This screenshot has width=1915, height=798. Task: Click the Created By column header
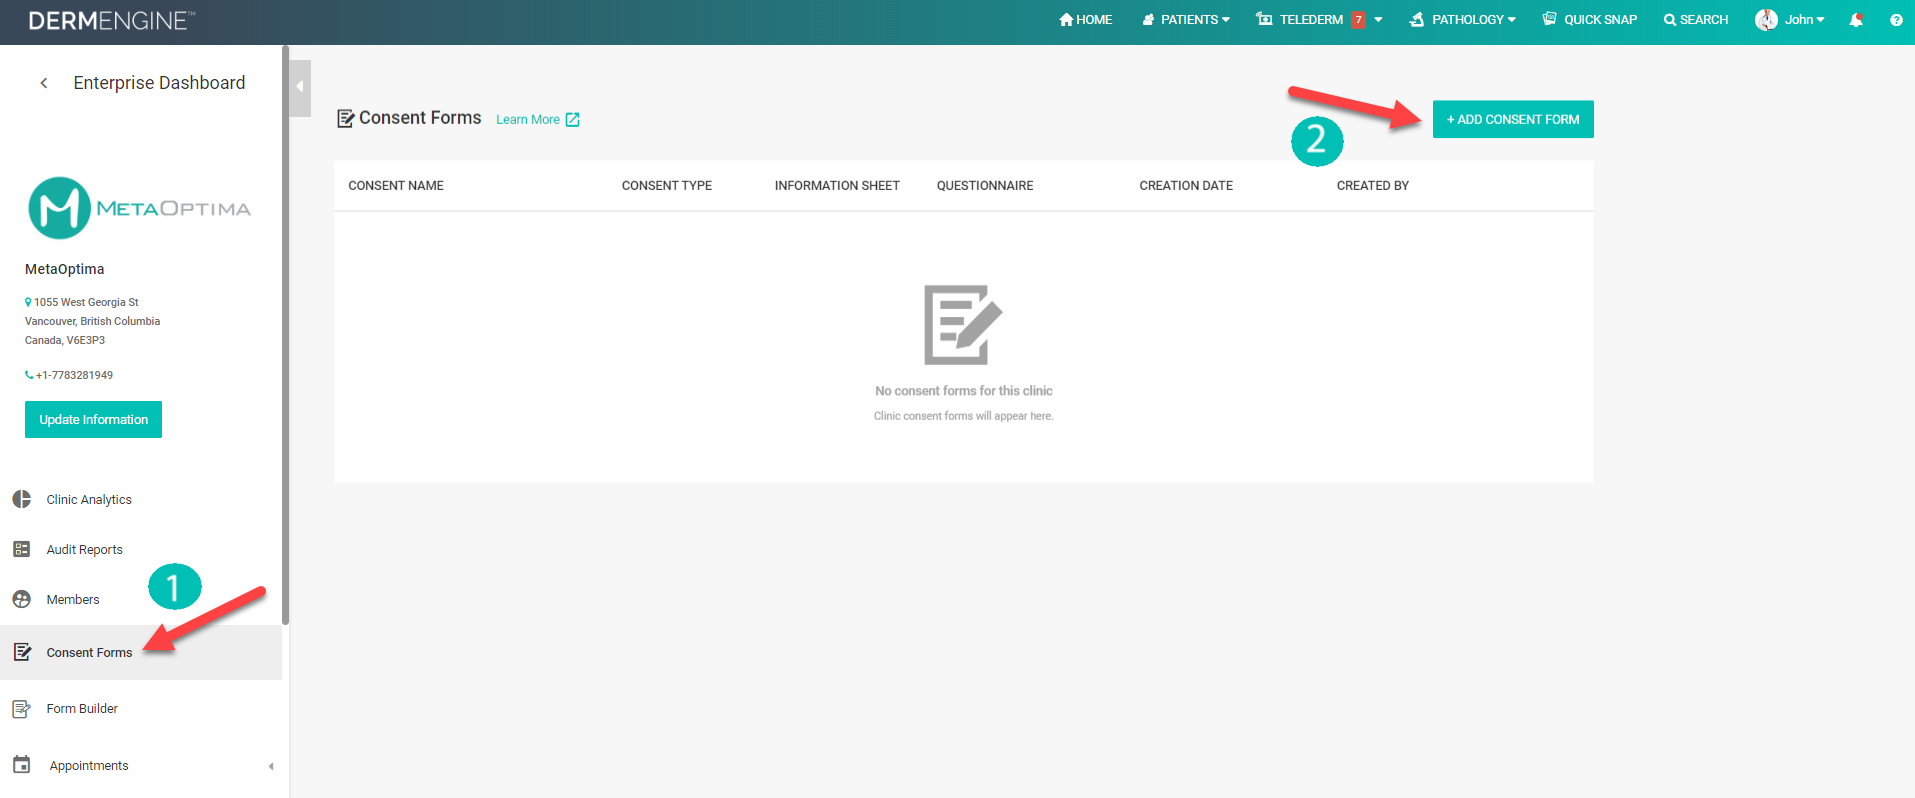click(x=1373, y=186)
